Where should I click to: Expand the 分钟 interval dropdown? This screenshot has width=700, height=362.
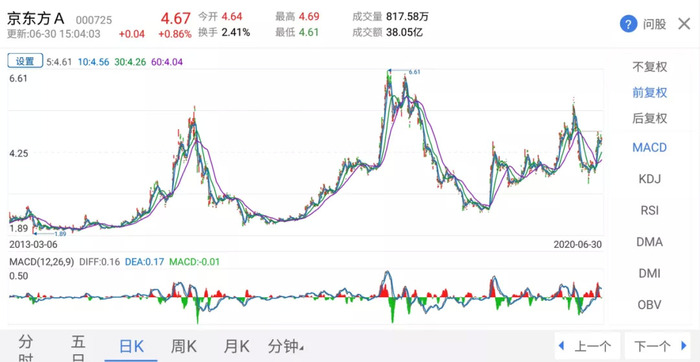(286, 346)
